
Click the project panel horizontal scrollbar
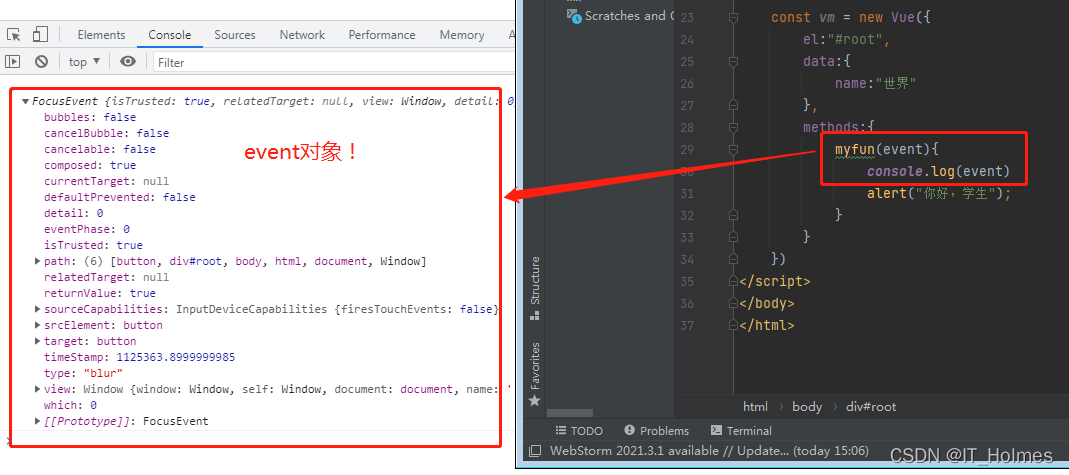tap(572, 412)
